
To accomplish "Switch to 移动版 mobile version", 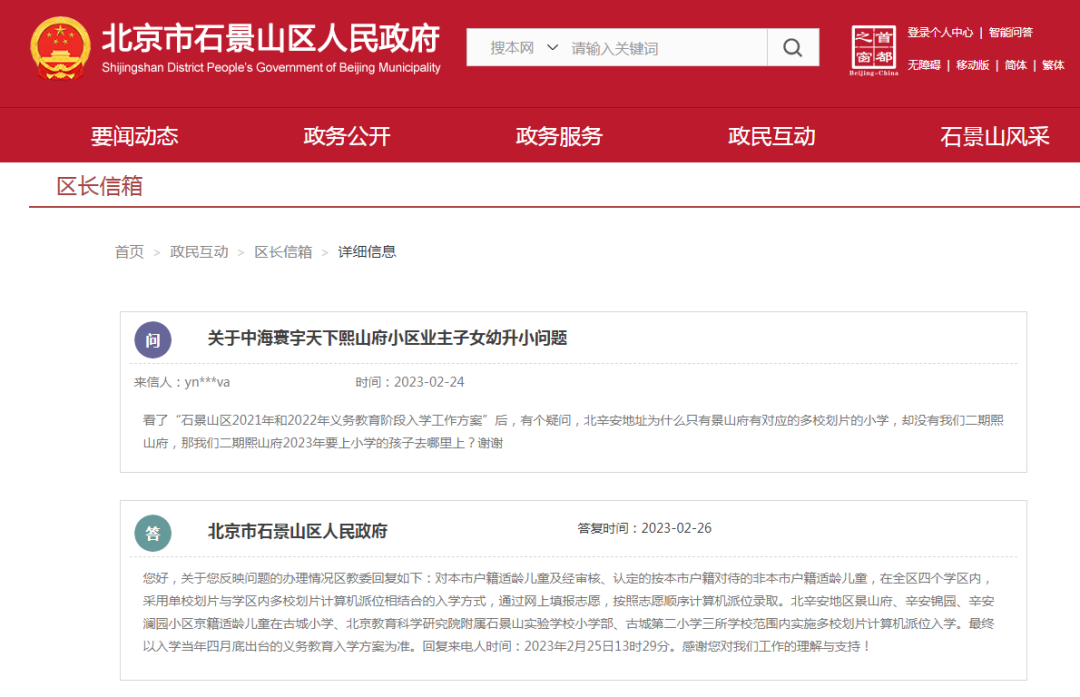I will tap(973, 65).
